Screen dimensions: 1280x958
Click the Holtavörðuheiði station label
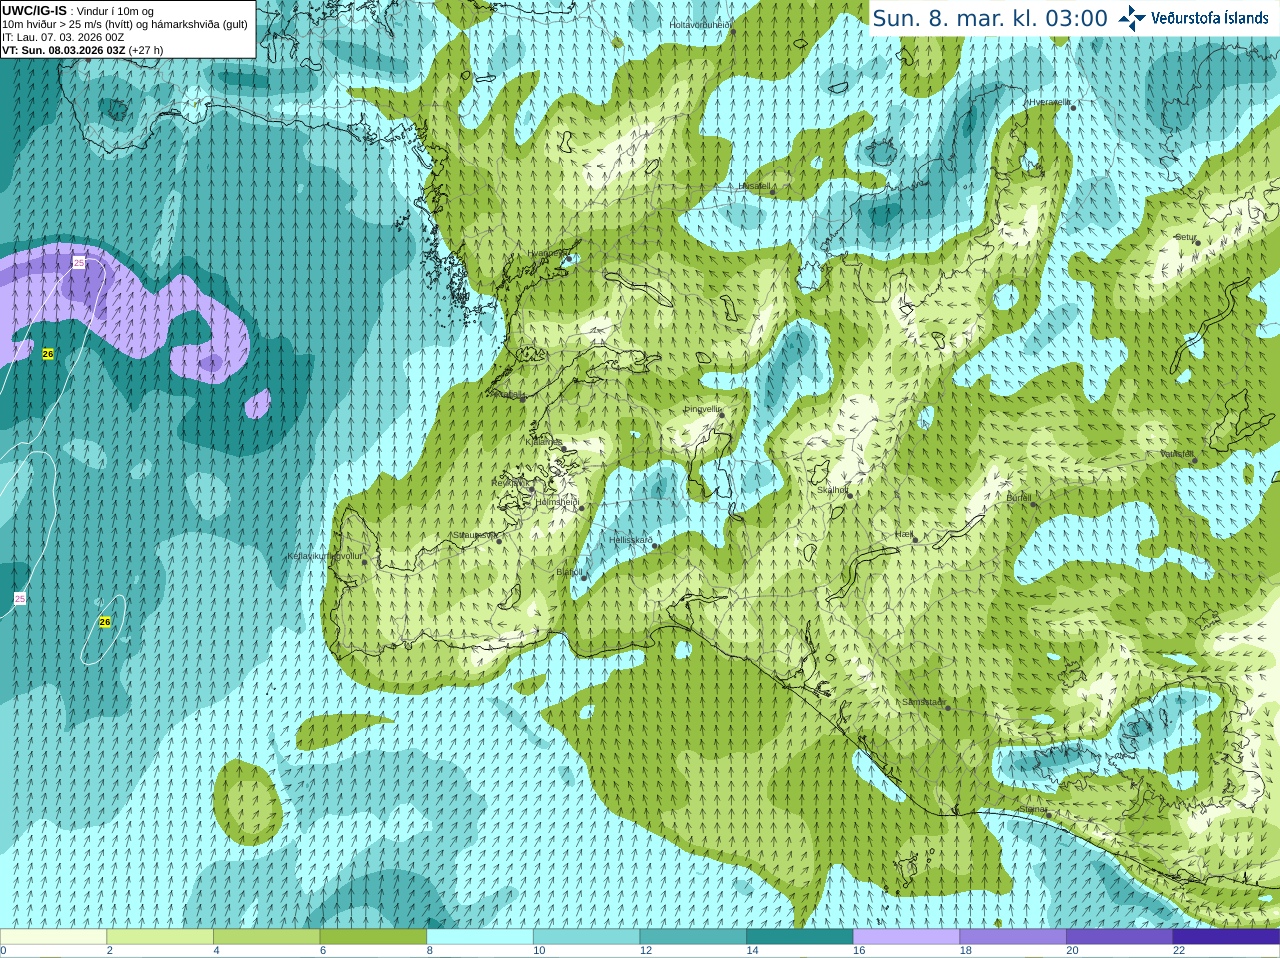[x=700, y=25]
